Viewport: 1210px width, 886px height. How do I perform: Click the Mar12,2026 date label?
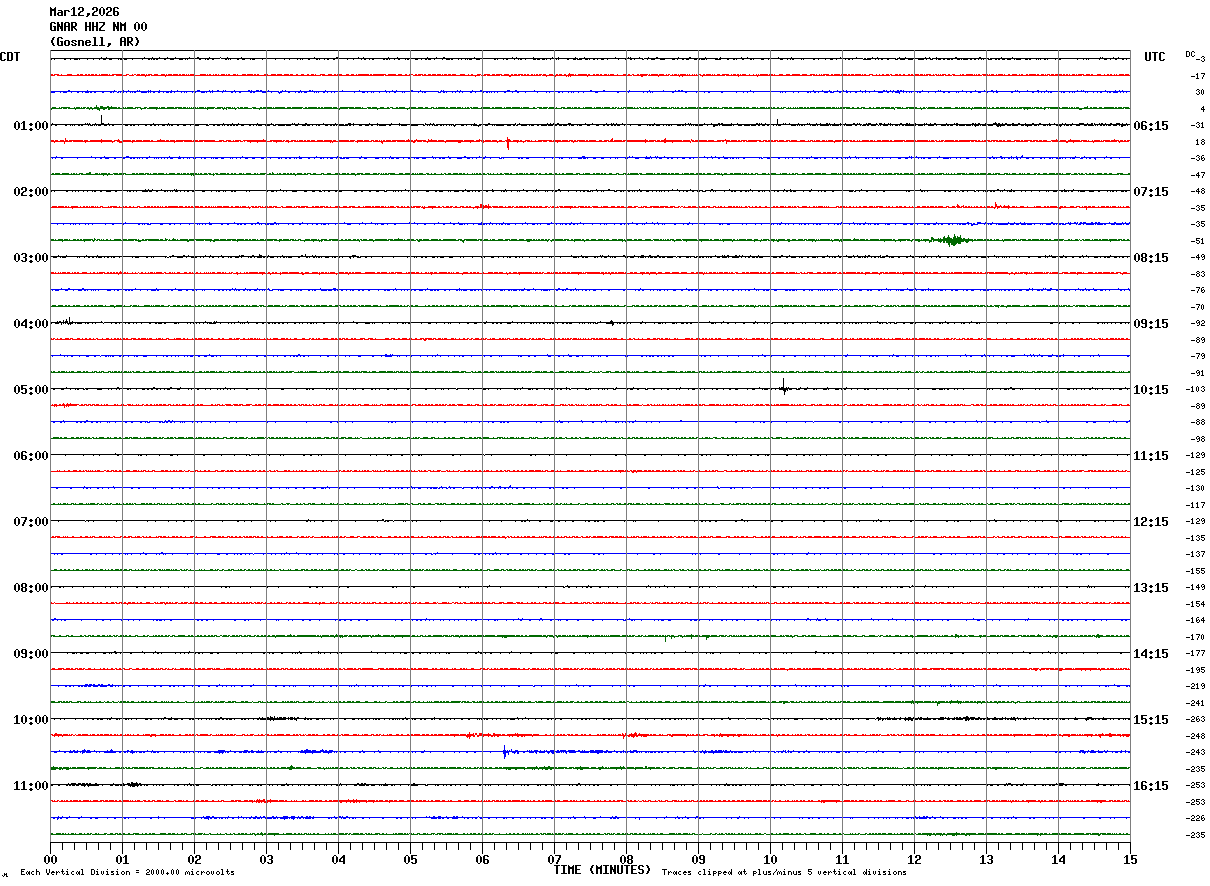pos(84,12)
